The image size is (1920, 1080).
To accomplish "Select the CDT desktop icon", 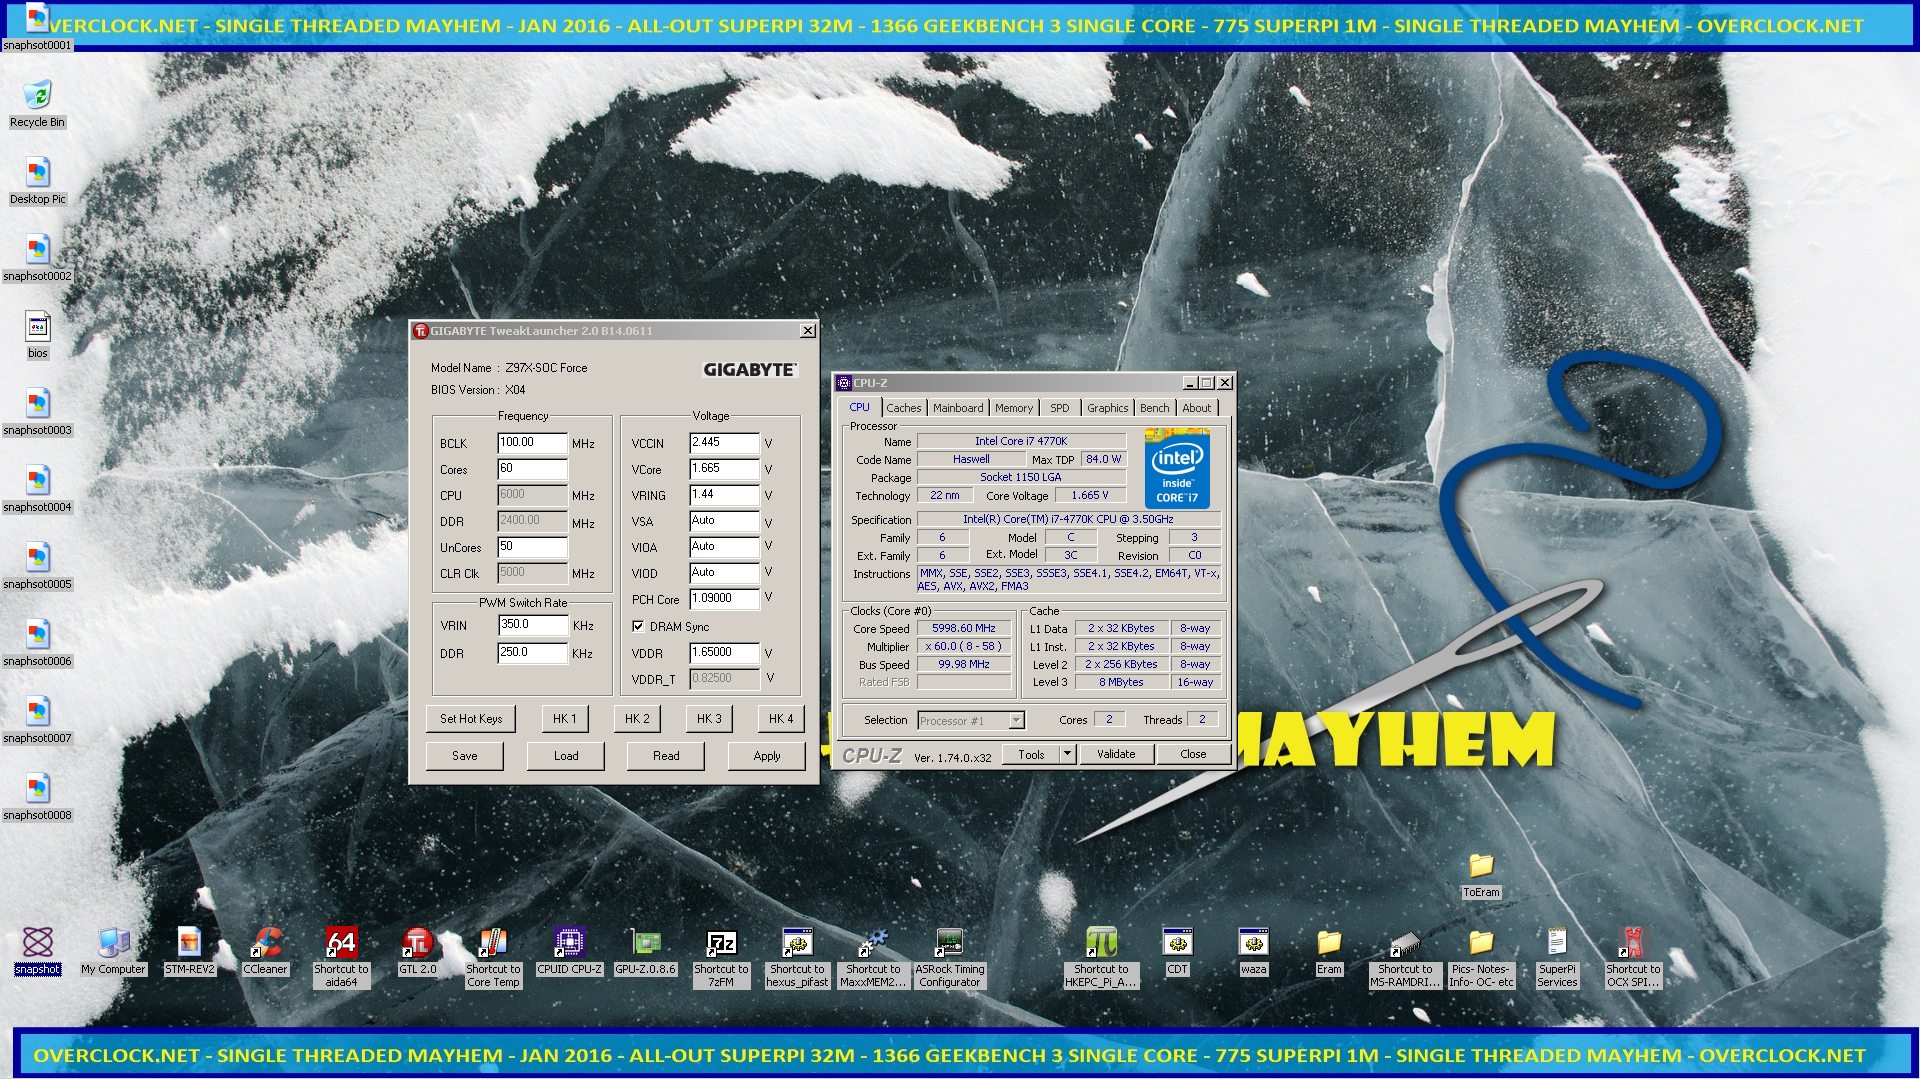I will pos(1178,951).
